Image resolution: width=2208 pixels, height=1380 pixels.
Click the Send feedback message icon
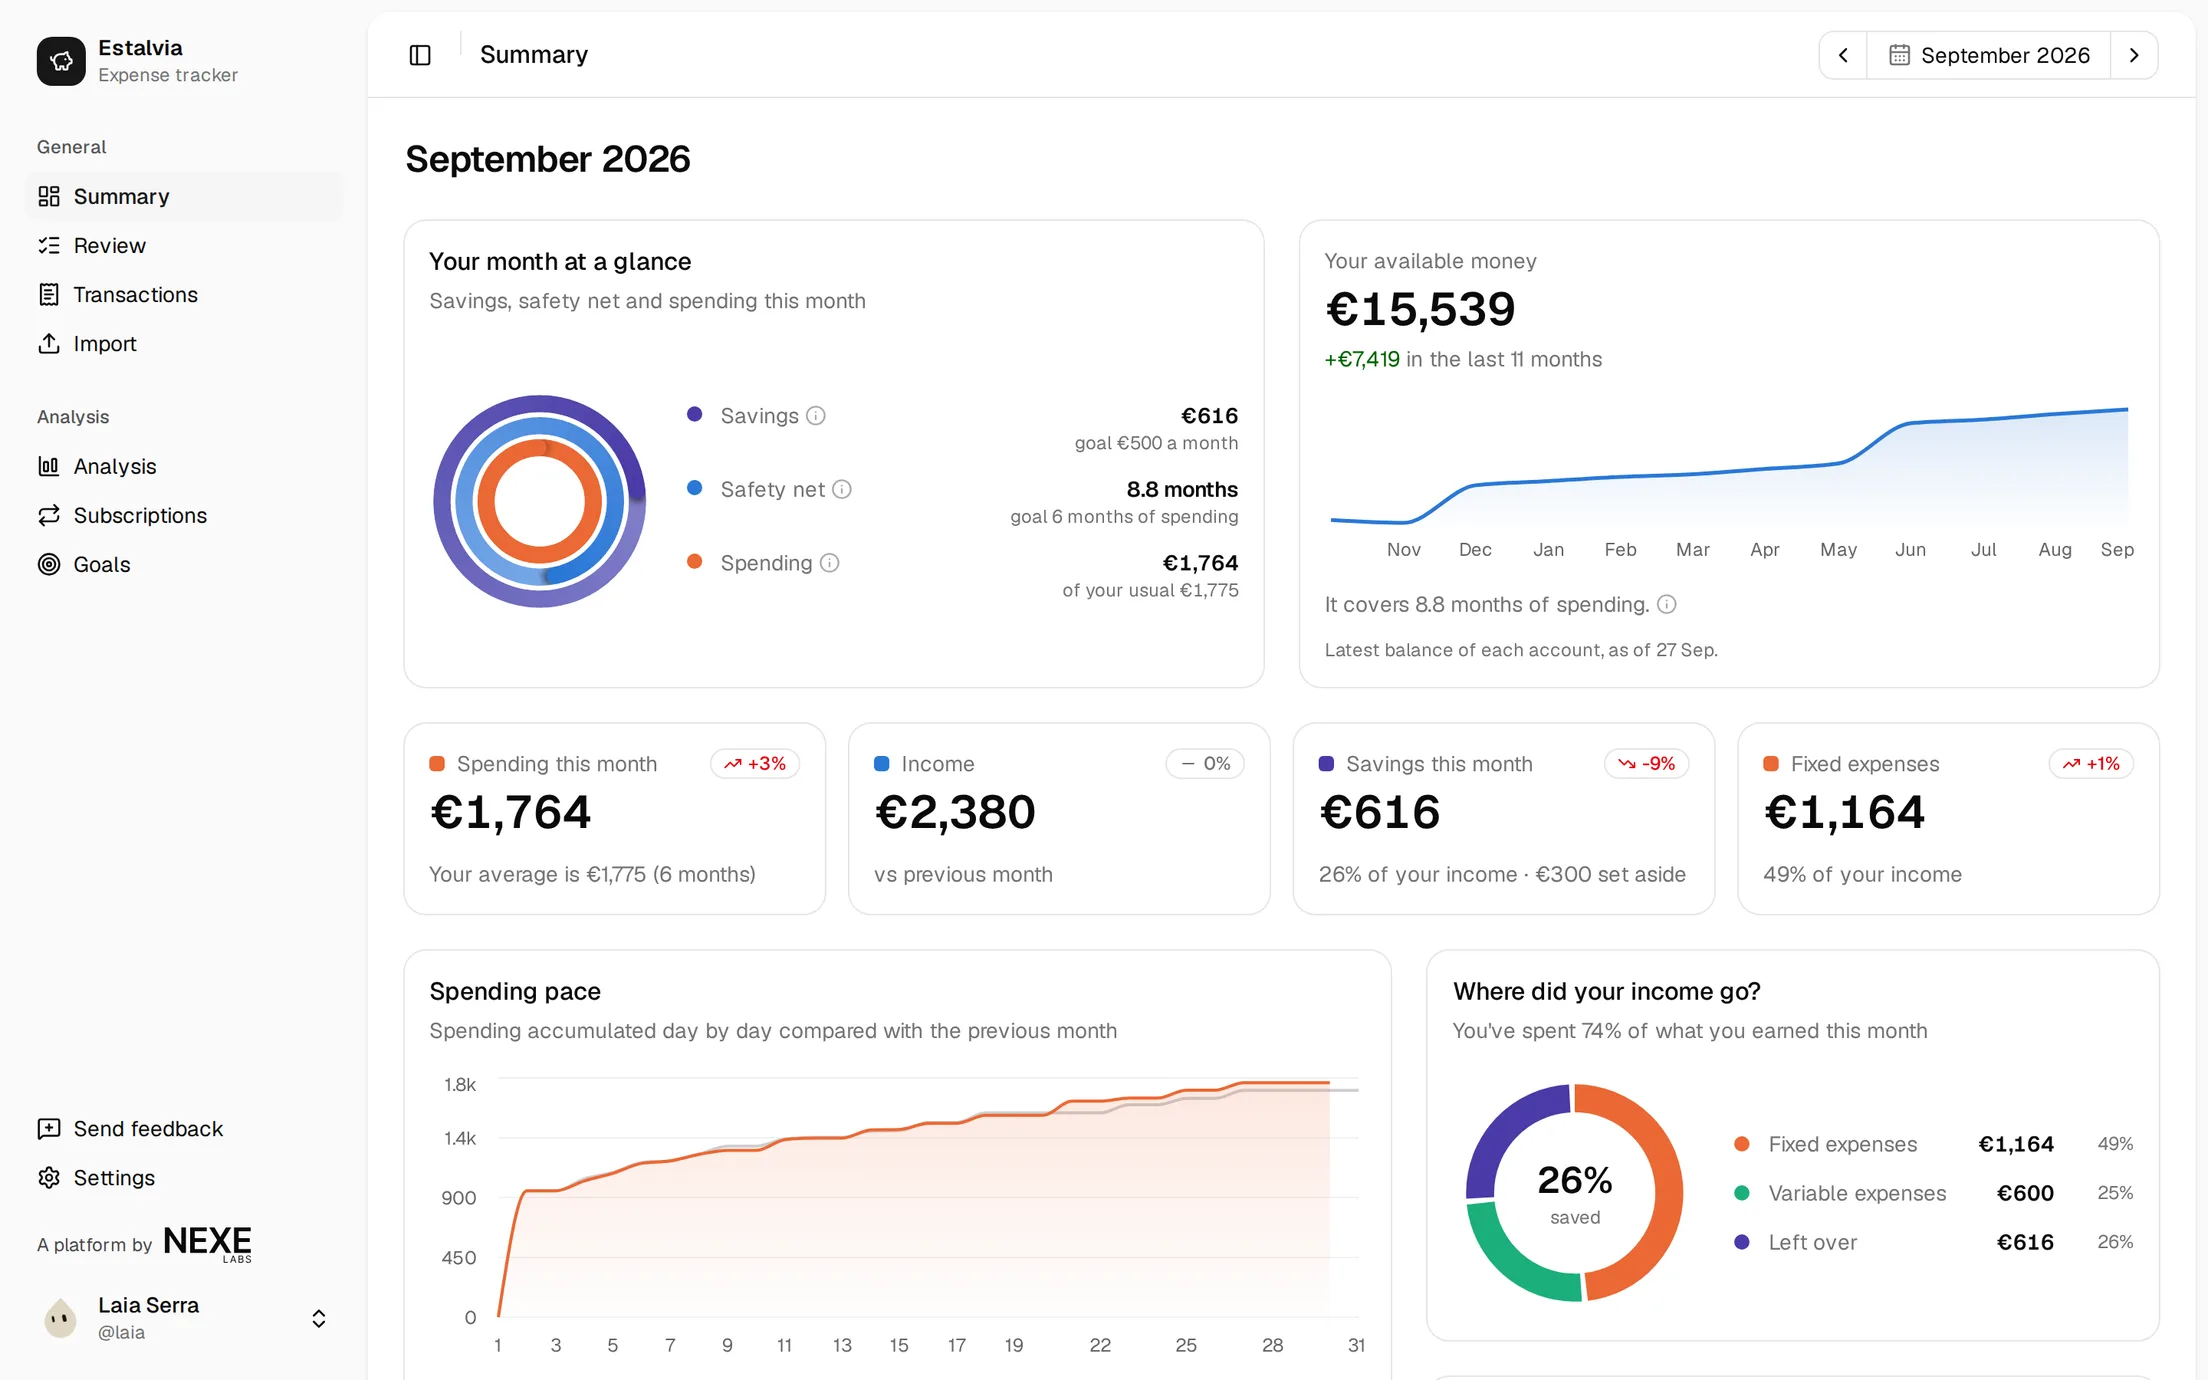(x=49, y=1128)
